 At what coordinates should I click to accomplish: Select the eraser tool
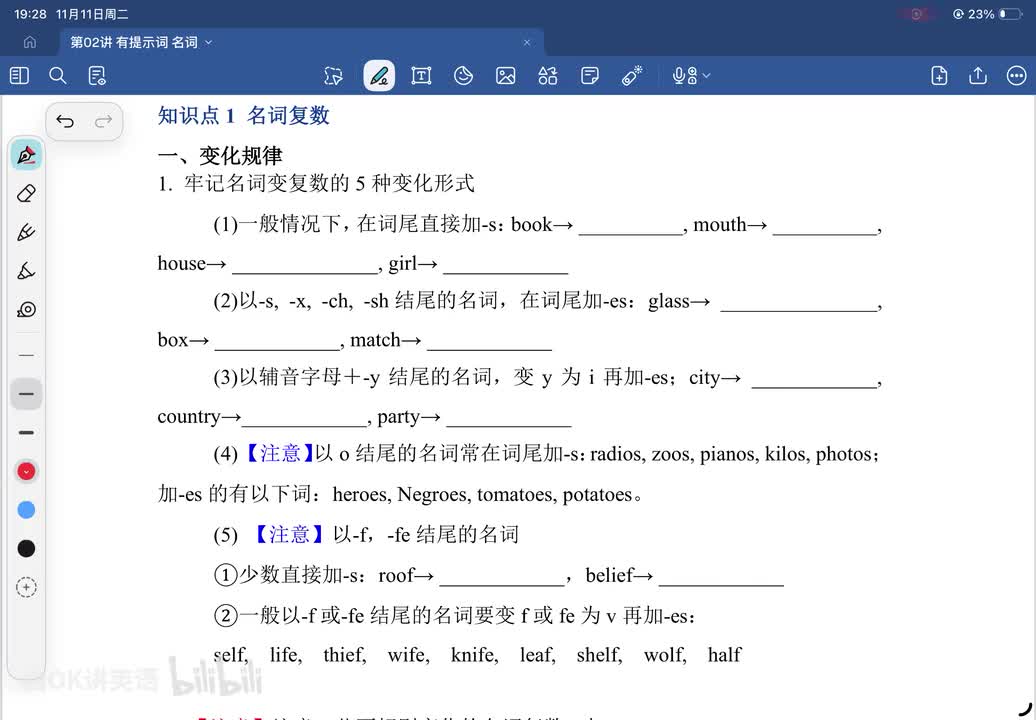(26, 194)
